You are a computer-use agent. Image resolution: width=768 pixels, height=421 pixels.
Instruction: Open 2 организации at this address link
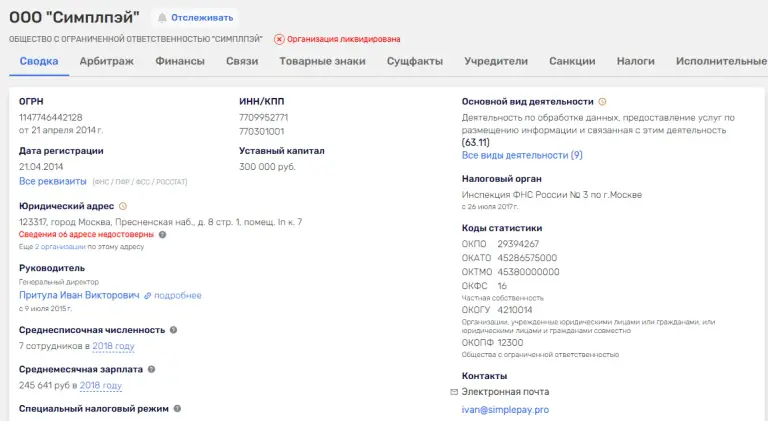tap(60, 247)
